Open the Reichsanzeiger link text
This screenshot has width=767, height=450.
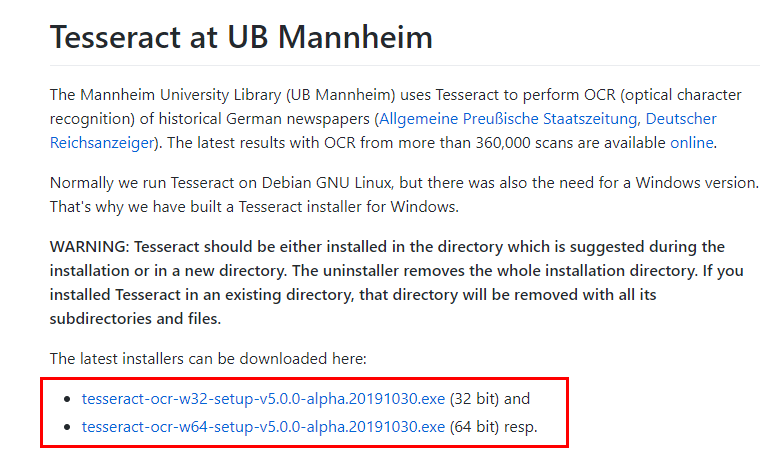tap(102, 143)
